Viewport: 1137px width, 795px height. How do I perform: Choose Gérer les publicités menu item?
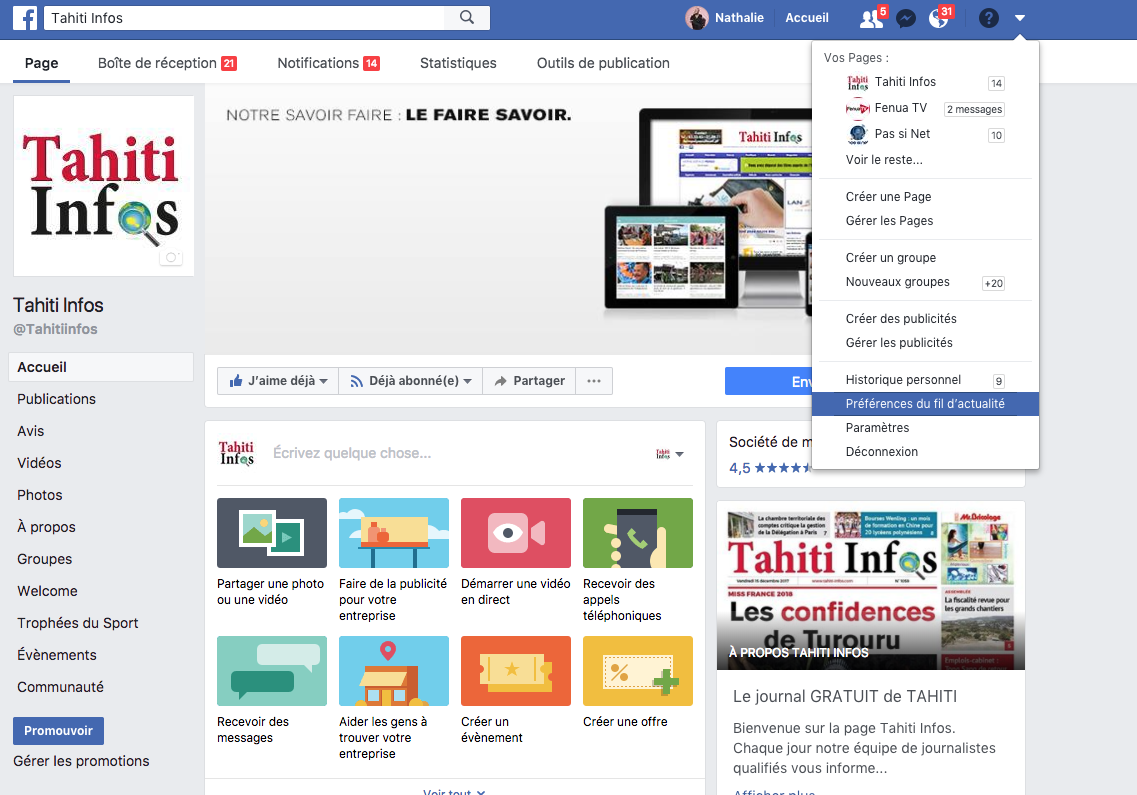(925, 342)
